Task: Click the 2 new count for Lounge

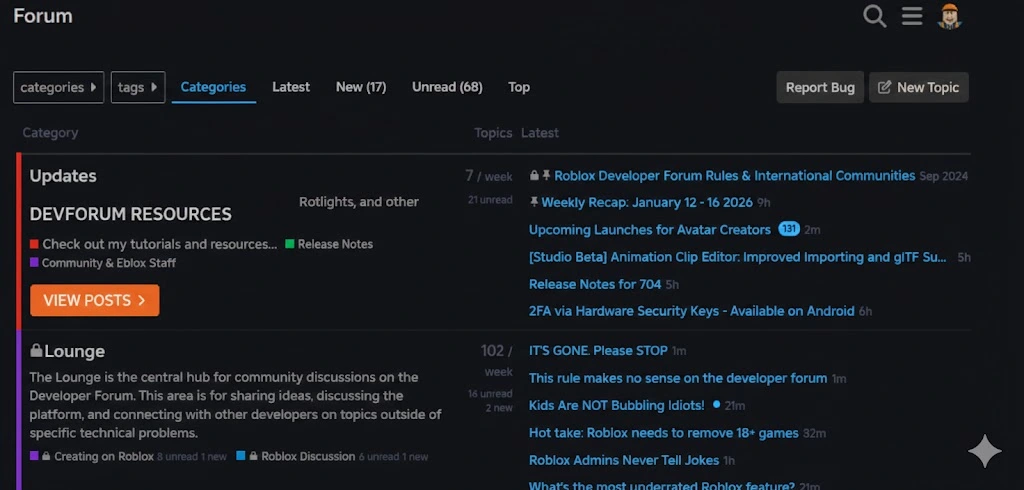Action: click(499, 408)
